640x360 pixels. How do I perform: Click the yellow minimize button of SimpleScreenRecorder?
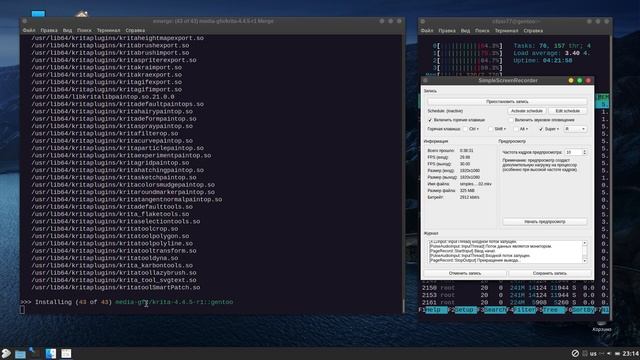point(571,80)
